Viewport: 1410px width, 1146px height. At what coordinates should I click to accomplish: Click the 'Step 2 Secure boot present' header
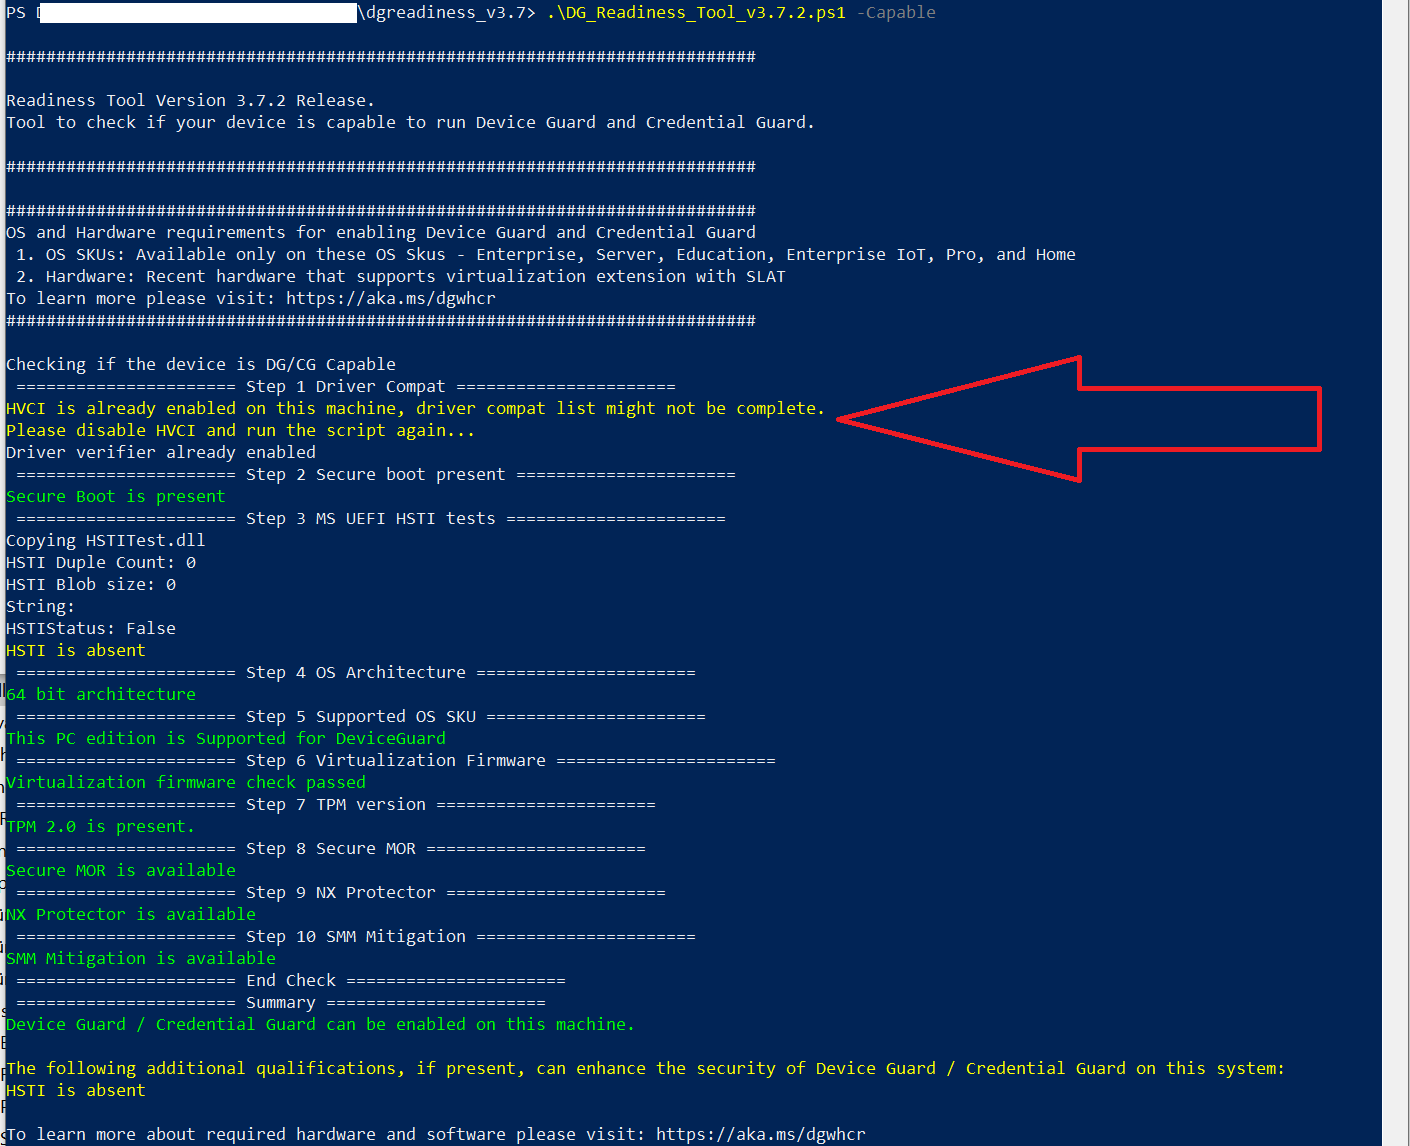point(376,474)
